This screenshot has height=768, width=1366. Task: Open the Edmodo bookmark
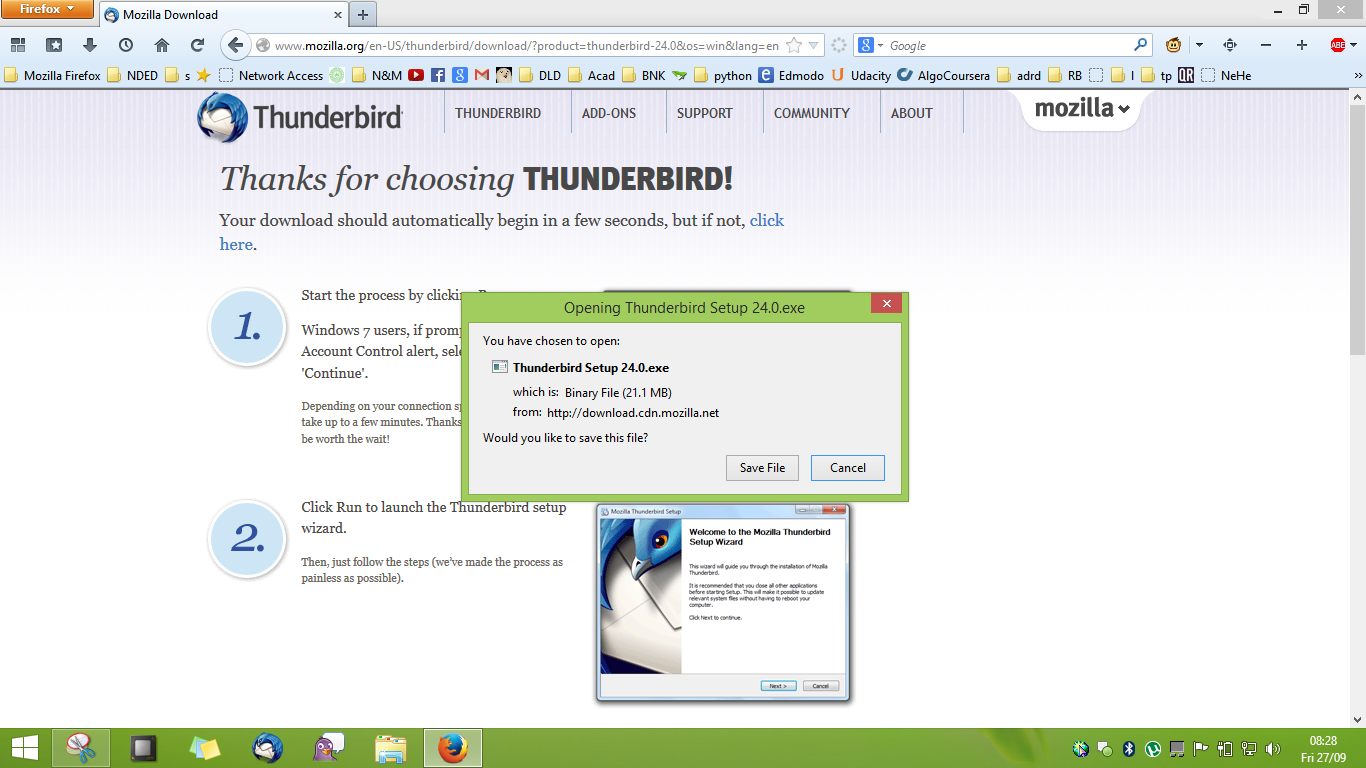(791, 75)
